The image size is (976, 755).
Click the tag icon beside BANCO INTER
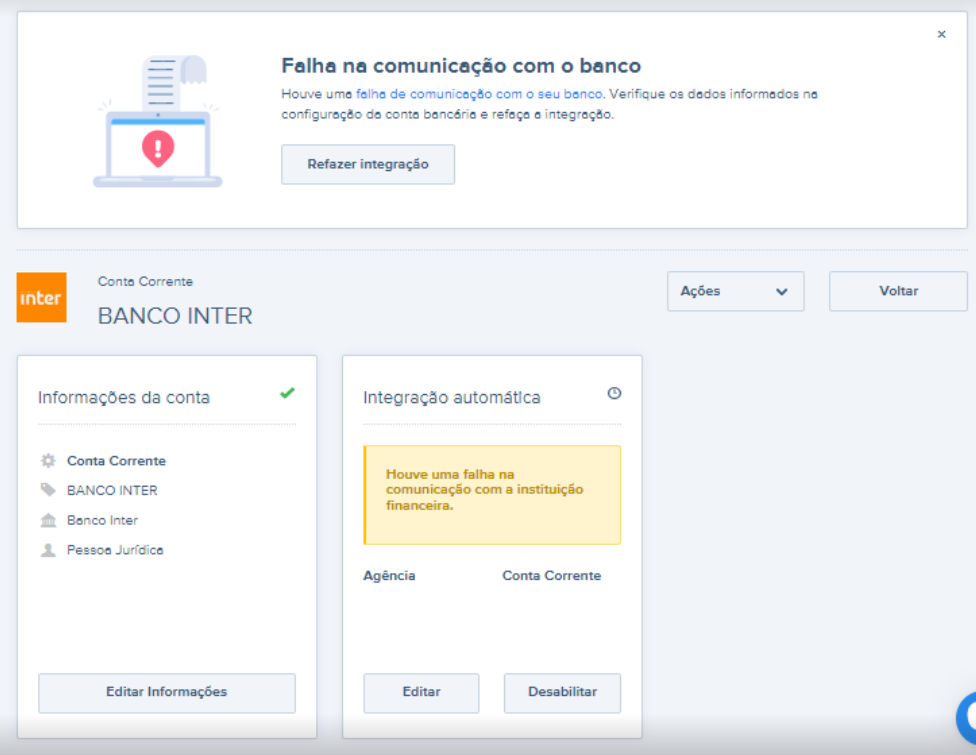coord(47,490)
